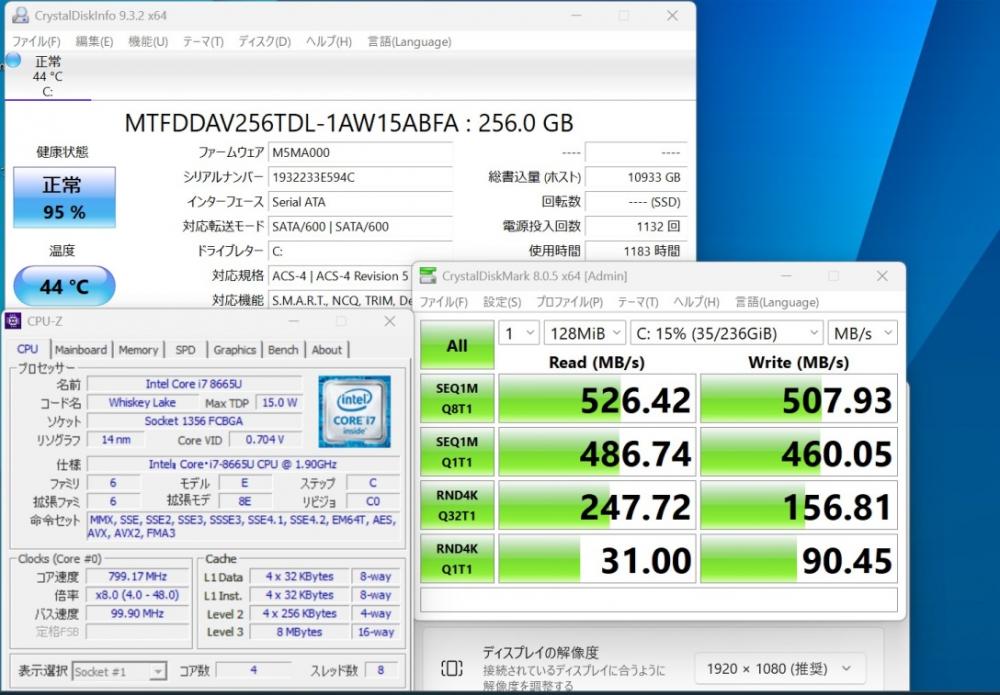The image size is (1000, 695).
Task: Open ファイル(F) menu in CrystalDiskMark
Action: point(443,302)
